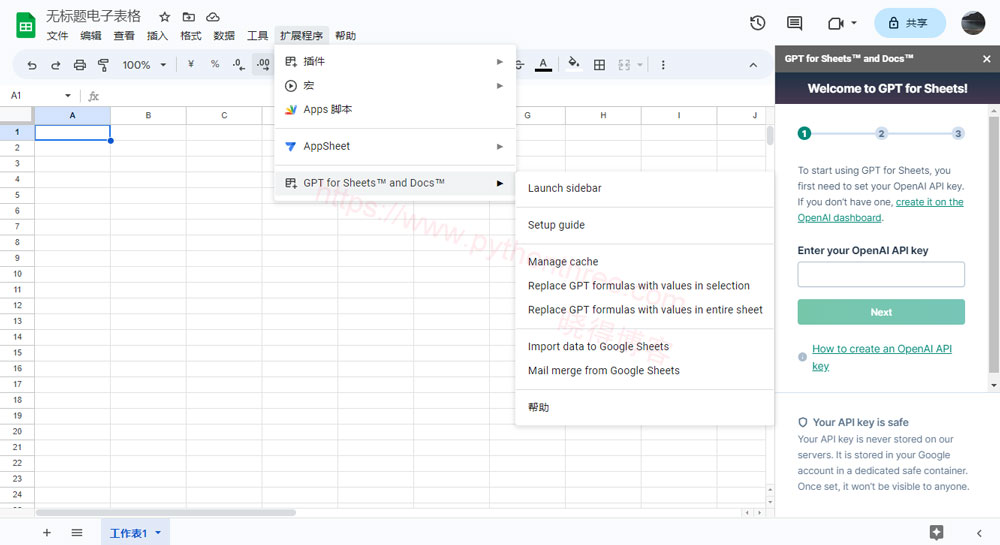Click the Google Sheets home logo
Viewport: 1000px width, 545px height.
[26, 25]
